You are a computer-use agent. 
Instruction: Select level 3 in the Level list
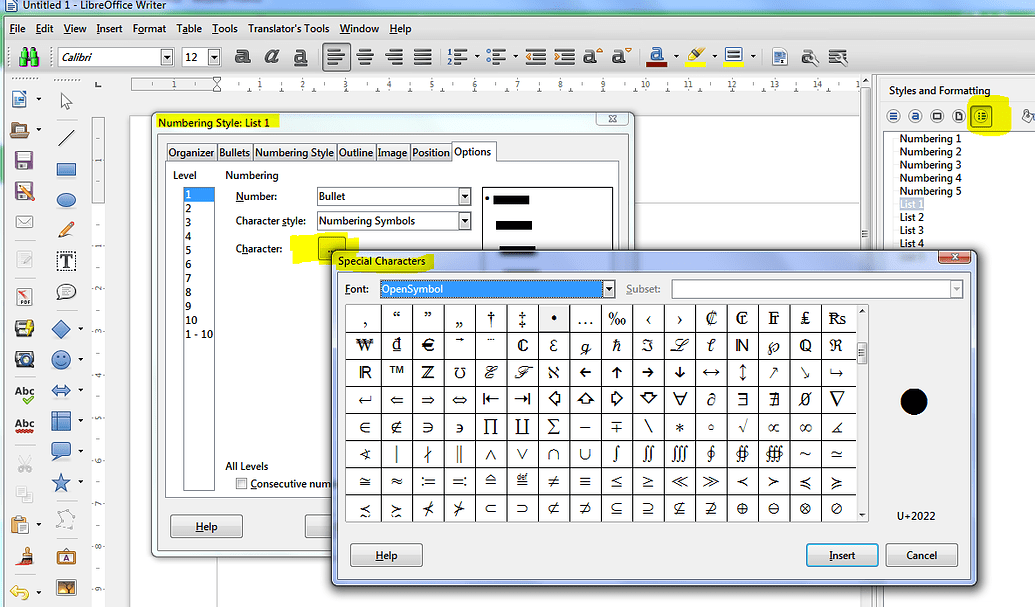point(198,220)
